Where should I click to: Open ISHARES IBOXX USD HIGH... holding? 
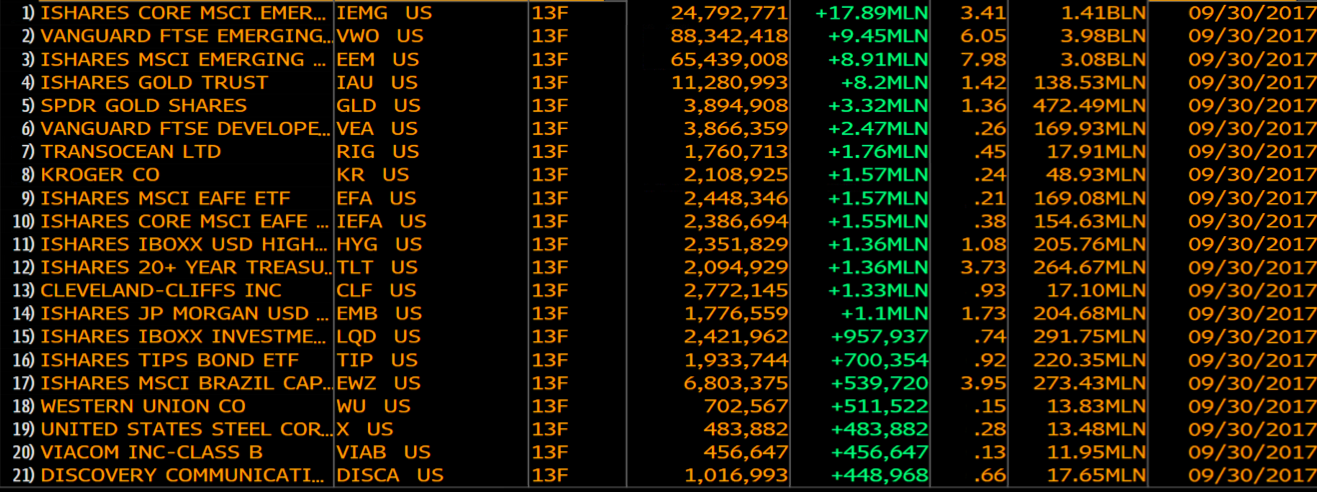(186, 244)
